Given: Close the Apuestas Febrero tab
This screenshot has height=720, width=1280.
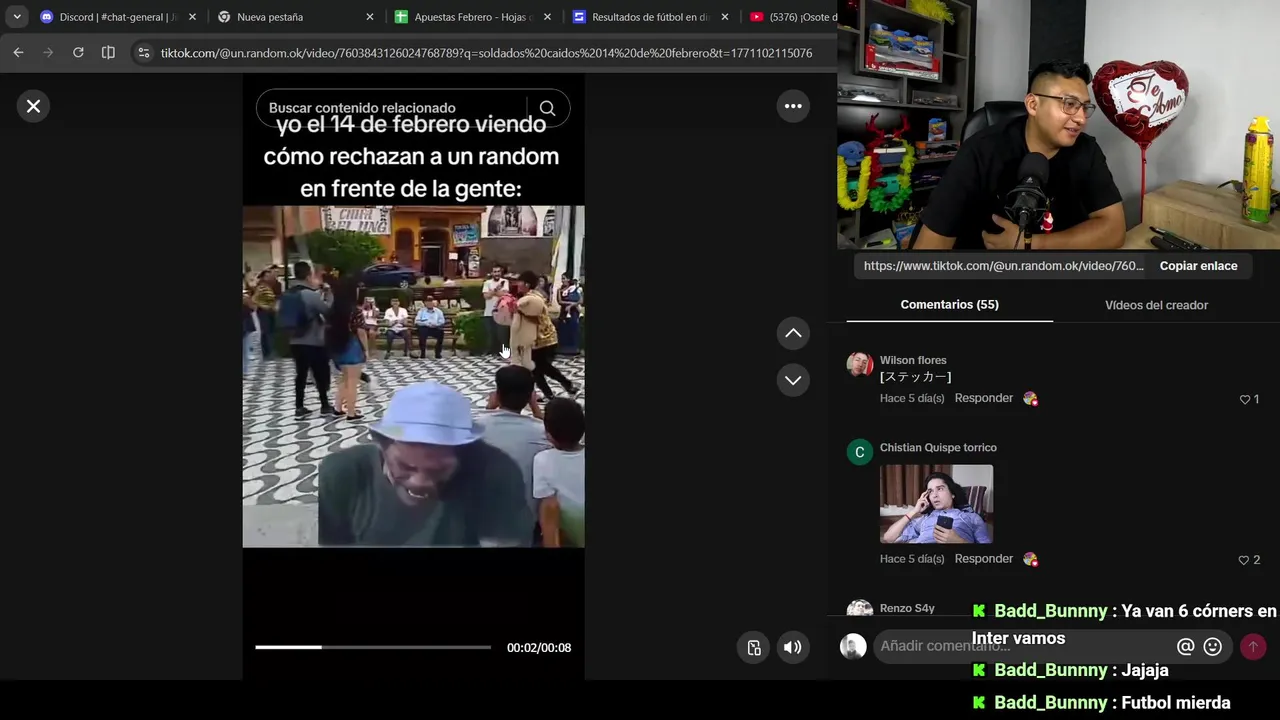Looking at the screenshot, I should click(x=547, y=17).
